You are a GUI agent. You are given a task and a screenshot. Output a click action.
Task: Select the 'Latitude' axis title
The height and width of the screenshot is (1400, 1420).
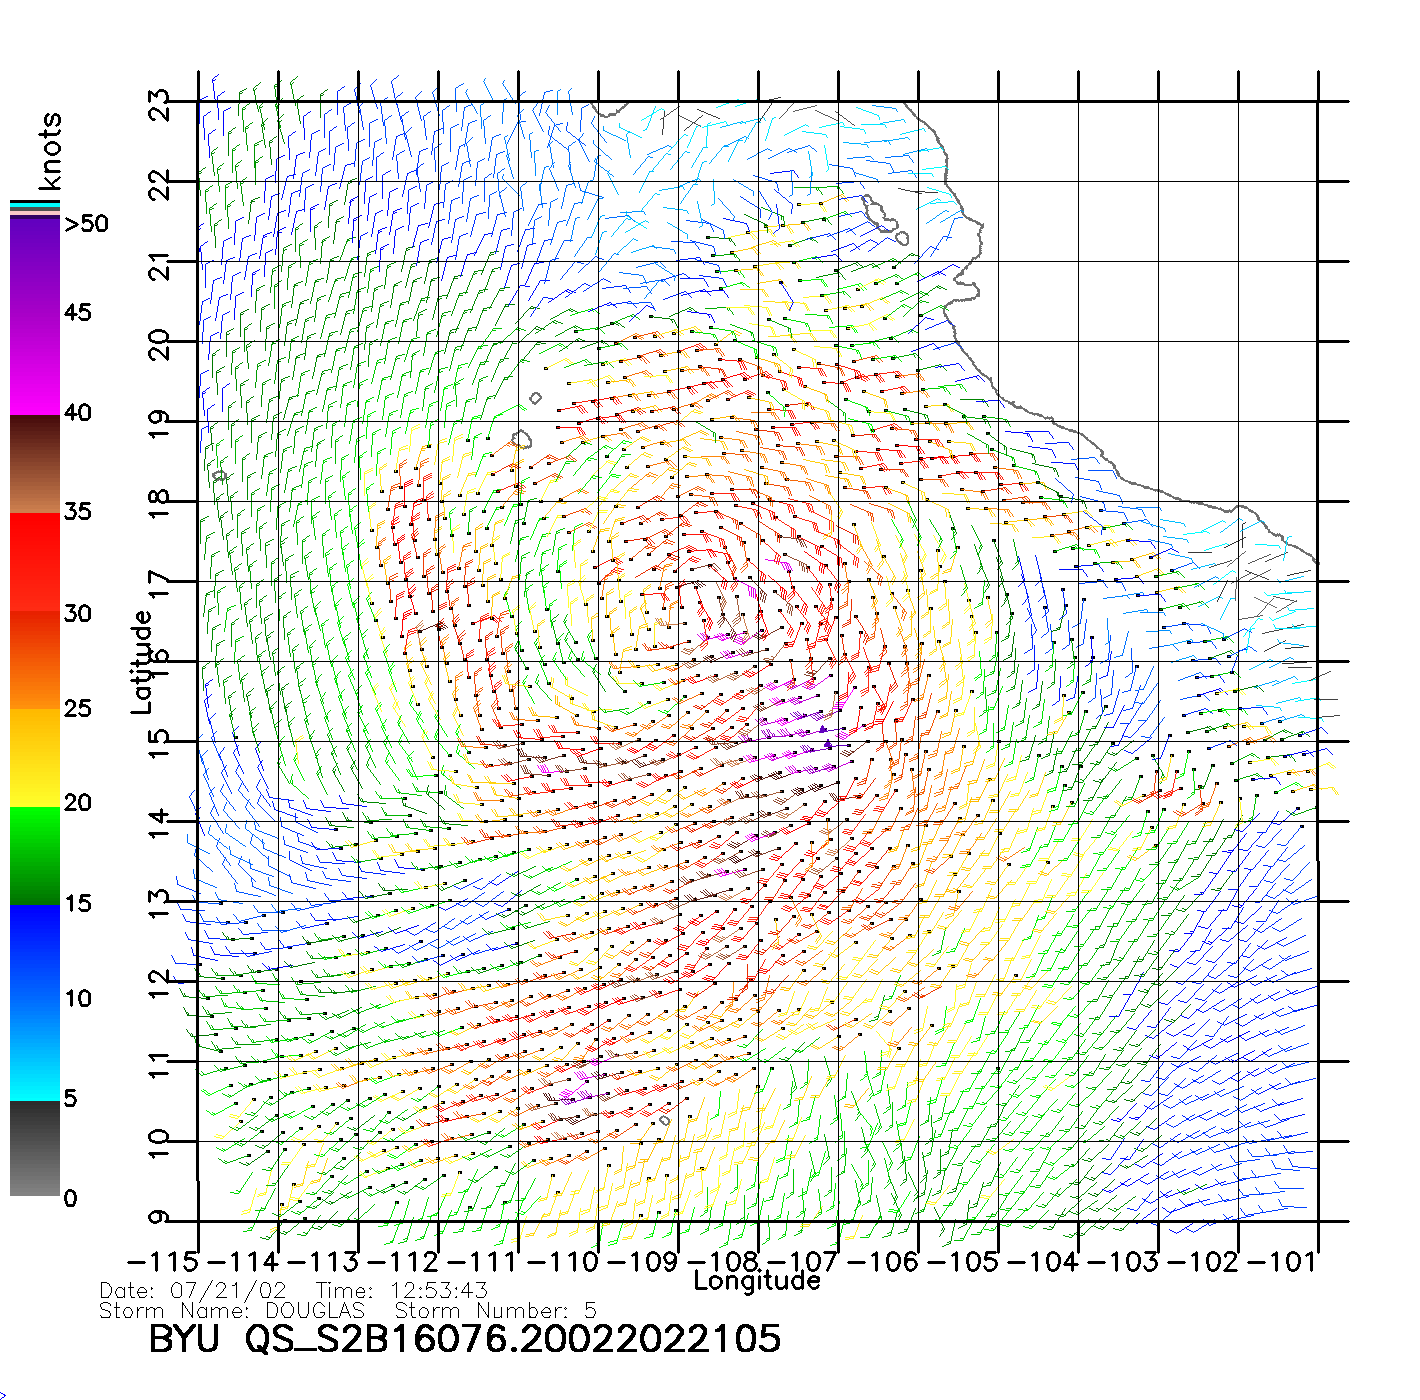142,662
